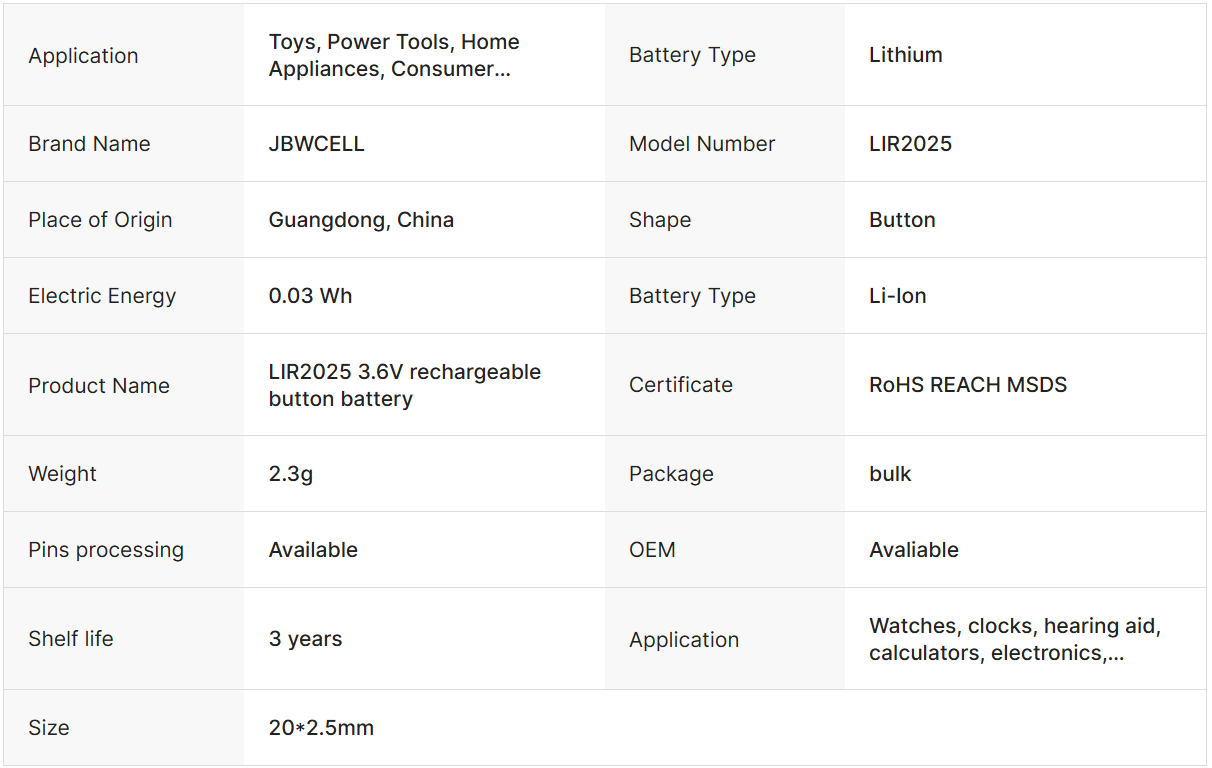Click the 'Li-Ion' battery type value
Viewport: 1212px width, 768px height.
pos(897,296)
